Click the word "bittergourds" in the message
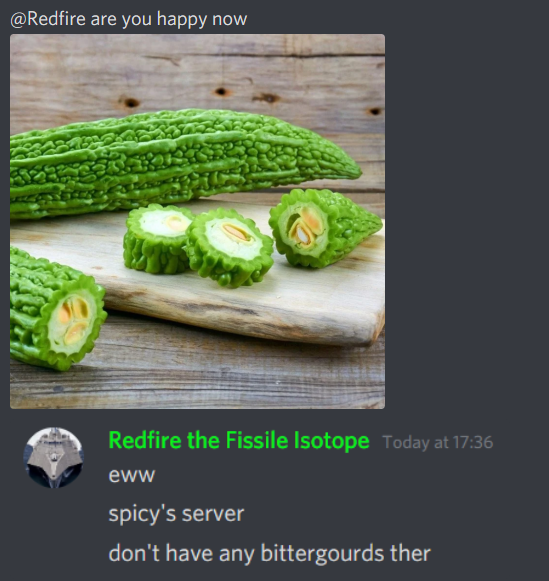 coord(322,554)
